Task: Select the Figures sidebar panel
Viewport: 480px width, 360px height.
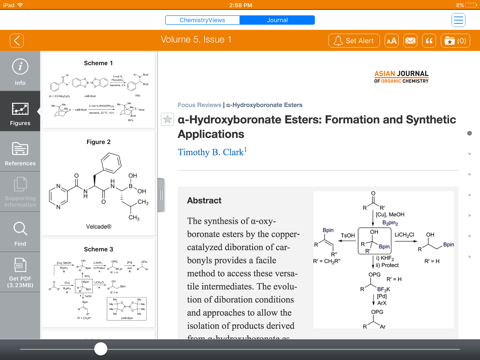Action: [20, 111]
